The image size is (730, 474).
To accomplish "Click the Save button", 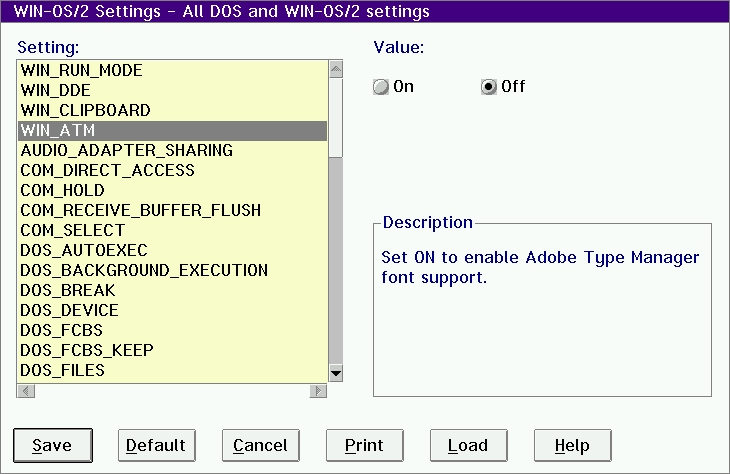I will [x=53, y=446].
